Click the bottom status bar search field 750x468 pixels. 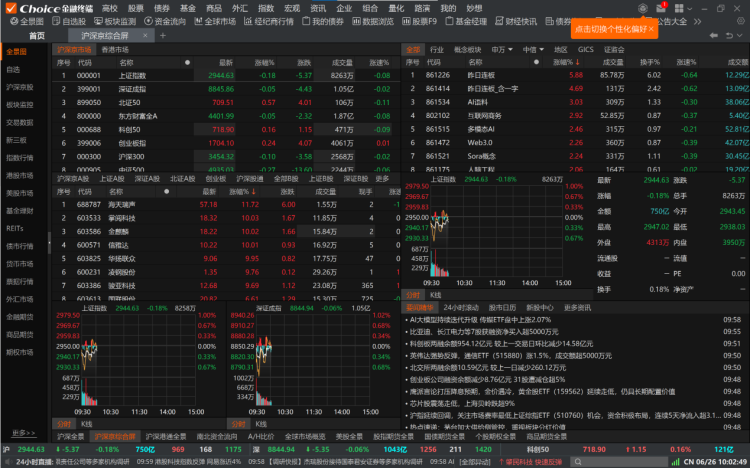[x=618, y=462]
